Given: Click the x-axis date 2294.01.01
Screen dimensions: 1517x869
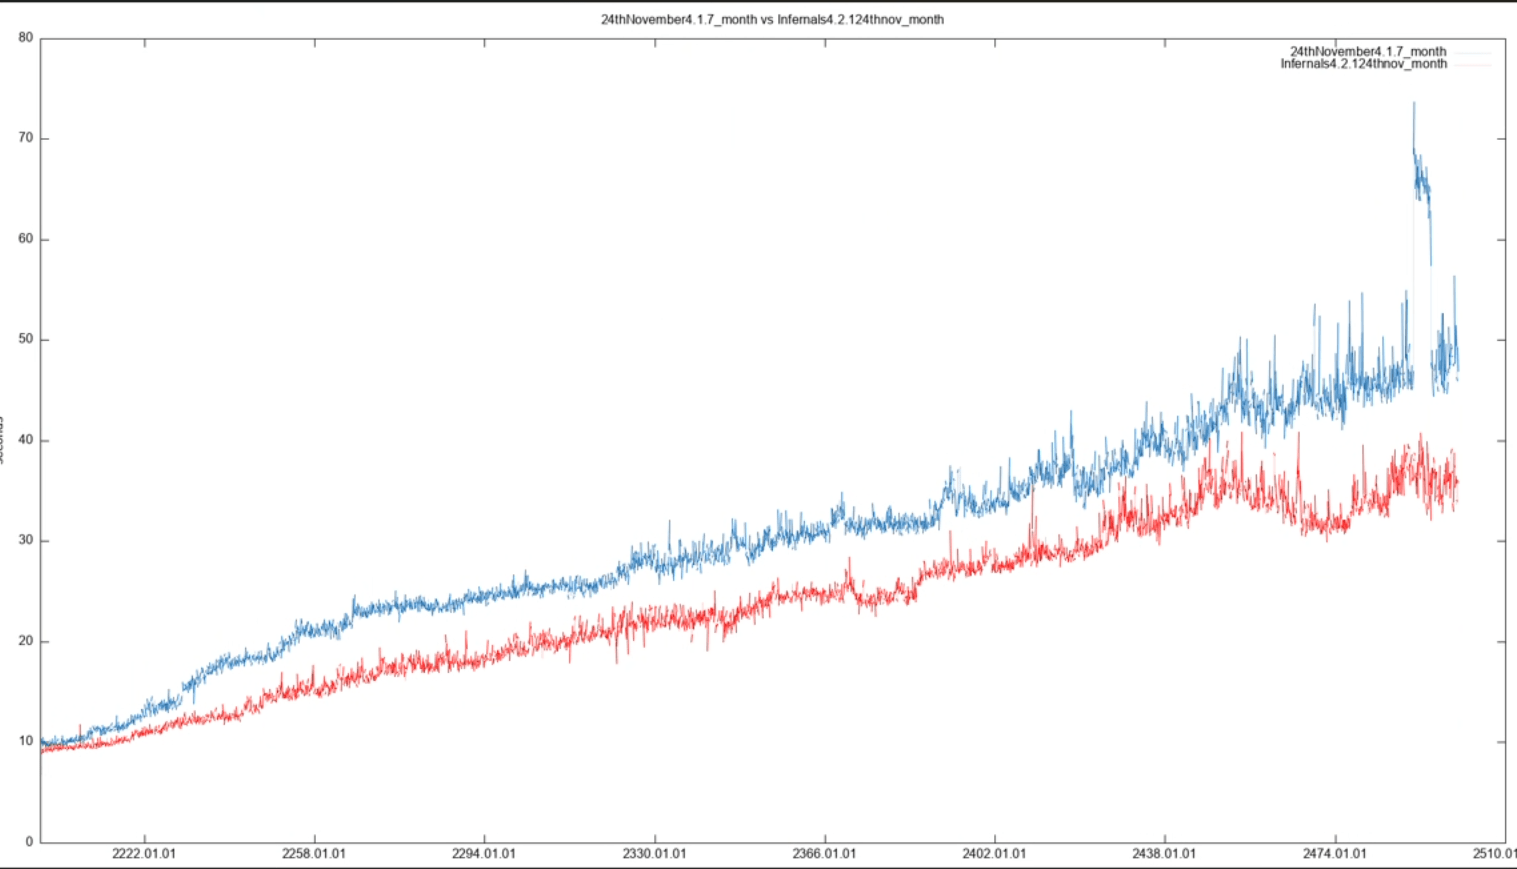Looking at the screenshot, I should click(x=484, y=854).
